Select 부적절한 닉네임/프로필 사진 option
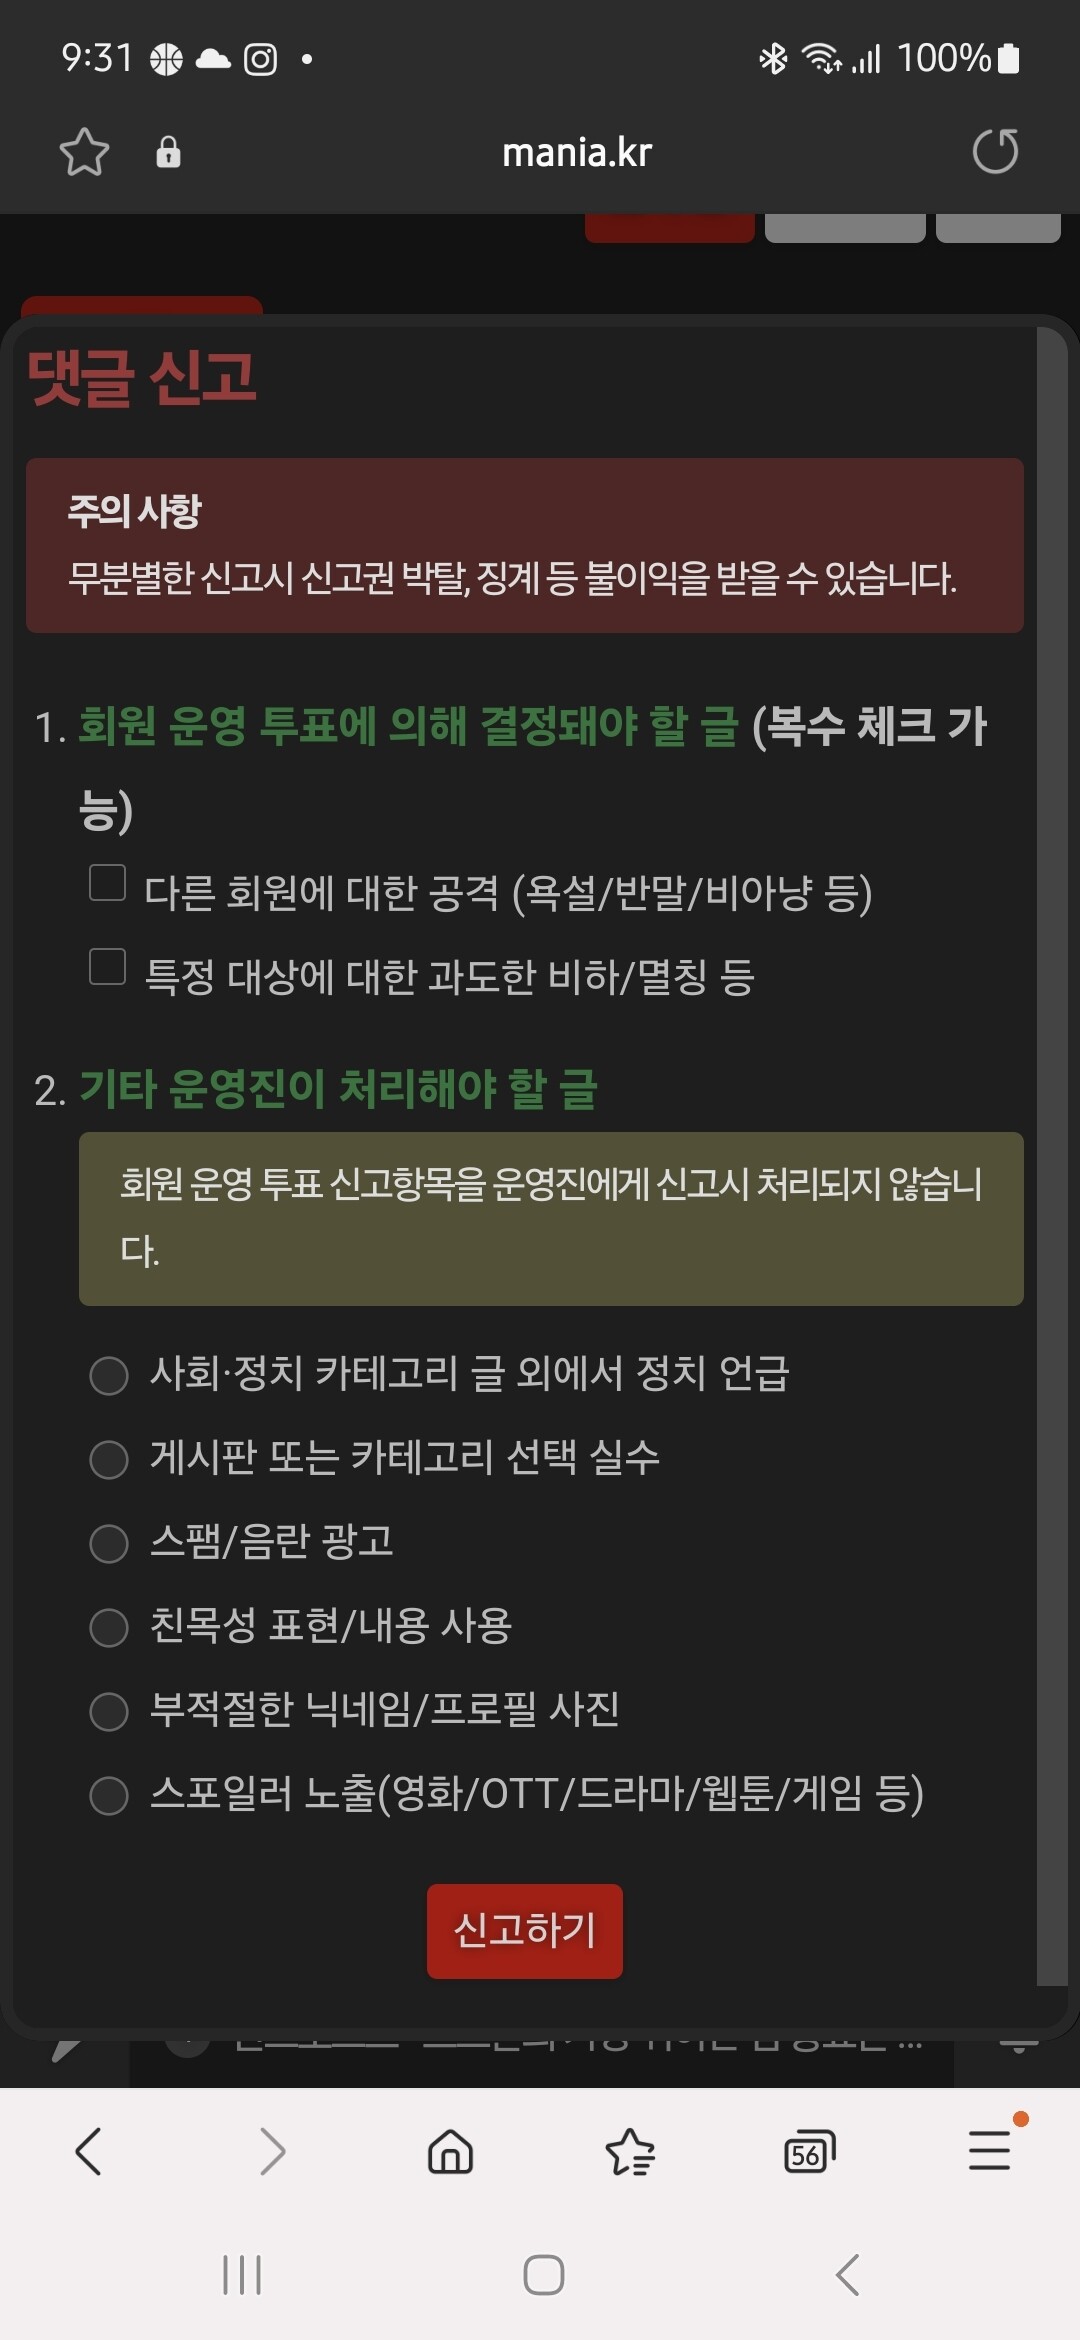 tap(109, 1711)
